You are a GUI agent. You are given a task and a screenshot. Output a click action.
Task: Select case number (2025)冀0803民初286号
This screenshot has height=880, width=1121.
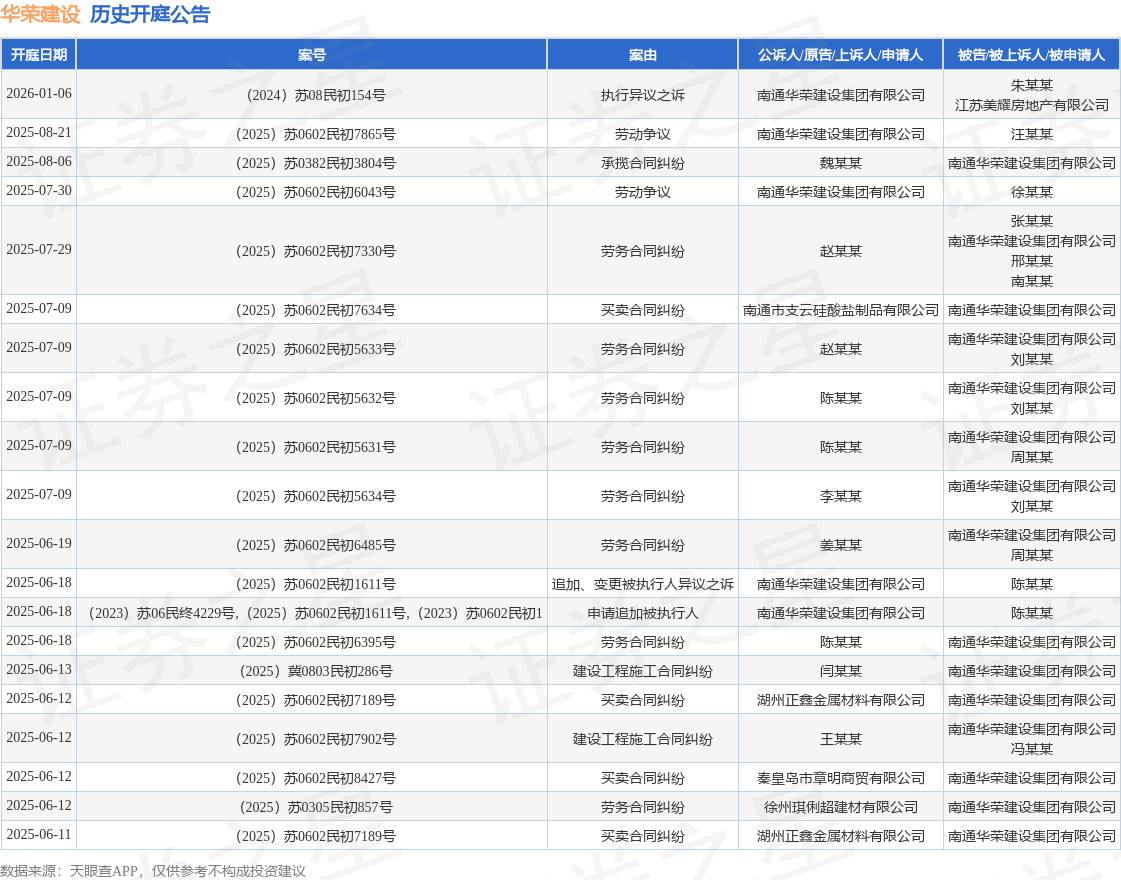(312, 672)
